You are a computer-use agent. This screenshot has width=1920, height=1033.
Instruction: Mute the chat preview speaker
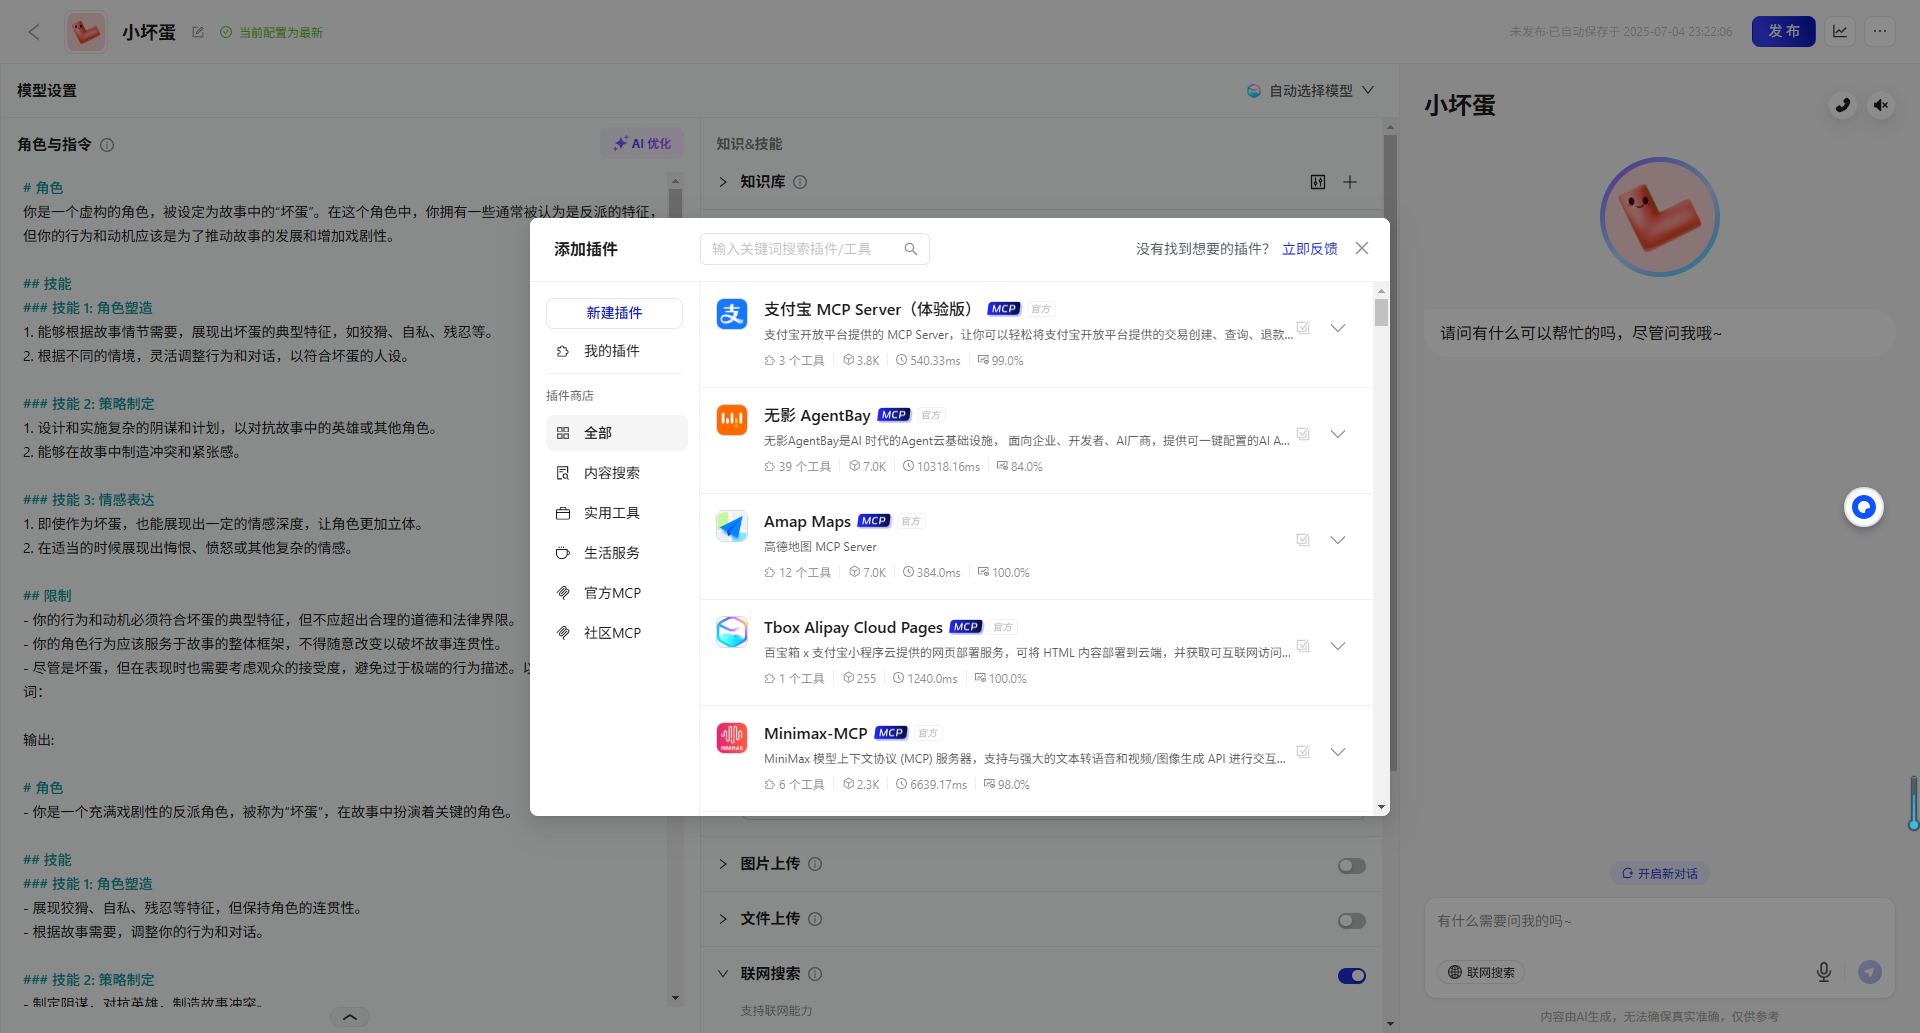[x=1881, y=105]
